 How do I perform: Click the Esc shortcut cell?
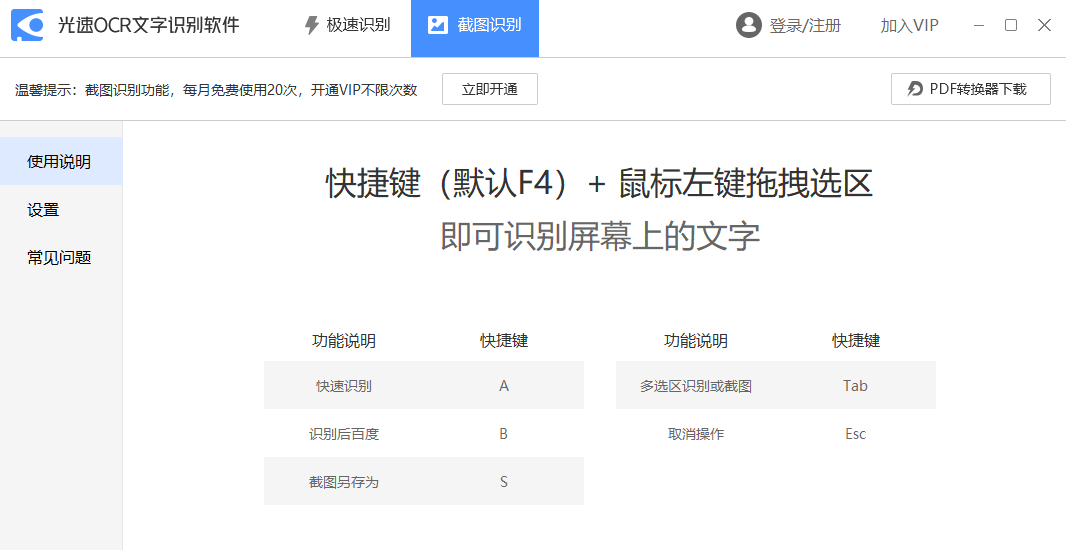click(x=855, y=434)
